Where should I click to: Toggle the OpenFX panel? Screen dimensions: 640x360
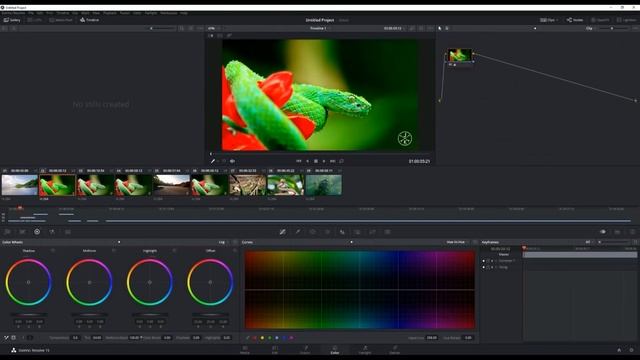click(600, 20)
